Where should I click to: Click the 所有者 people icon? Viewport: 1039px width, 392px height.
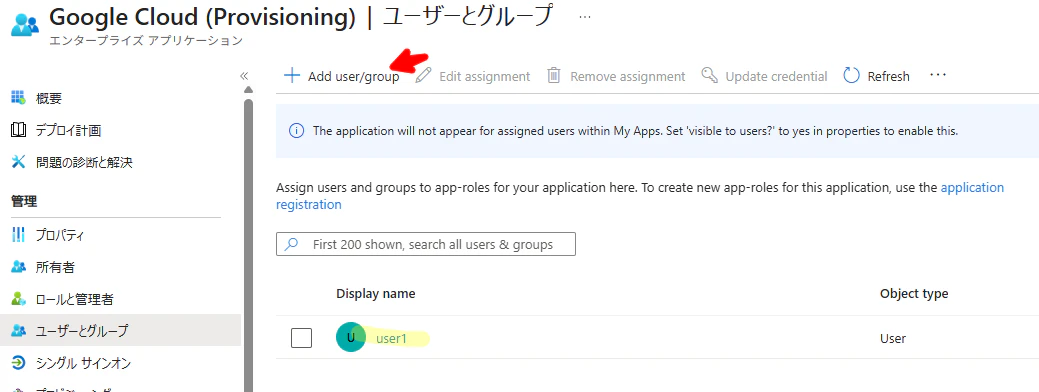(19, 267)
